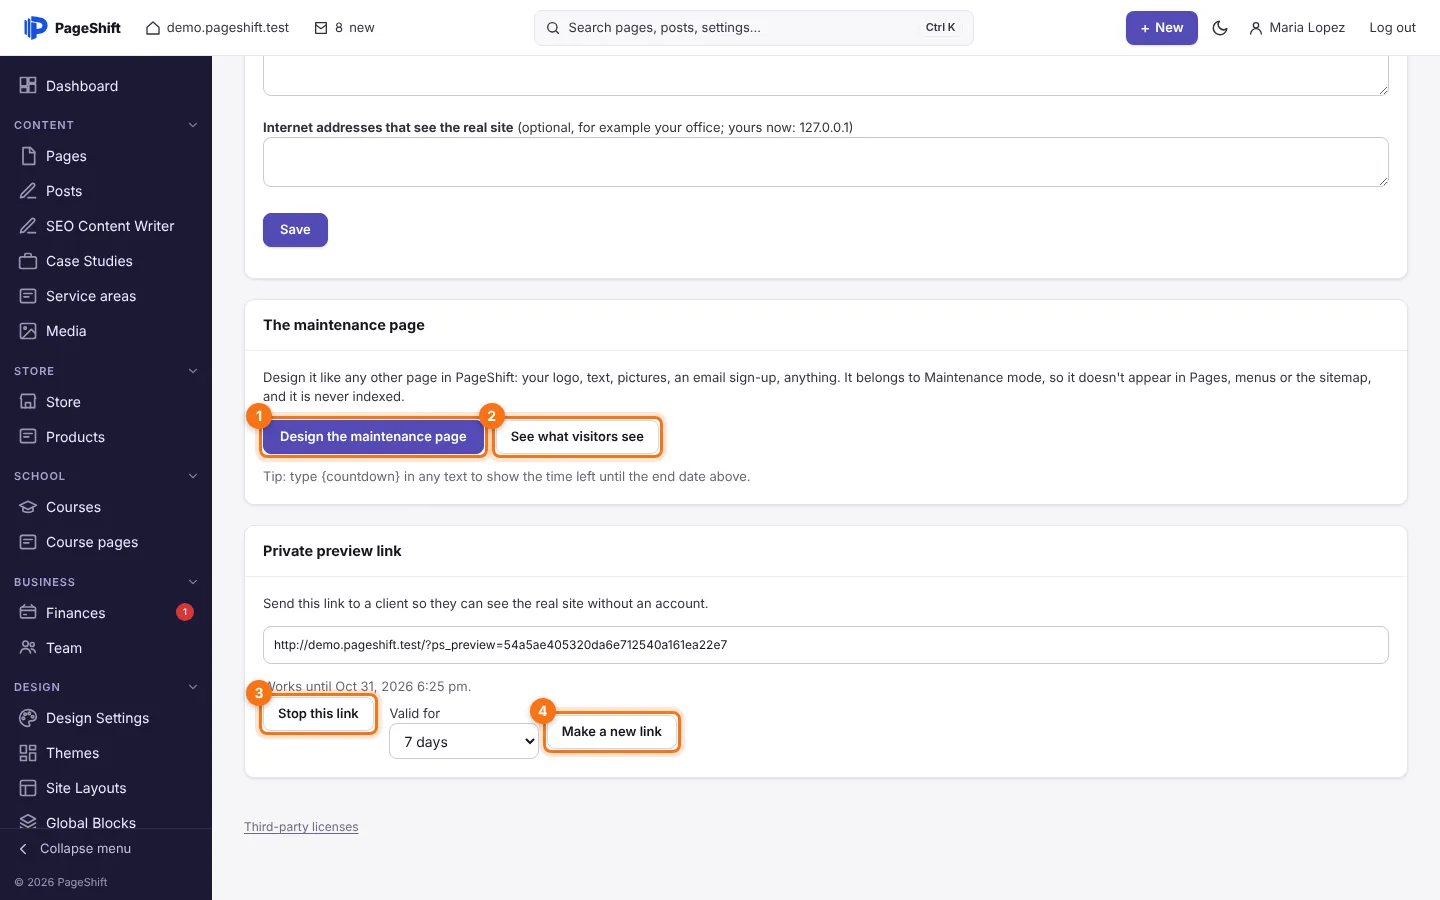Click the + New button
This screenshot has width=1440, height=900.
(x=1162, y=28)
